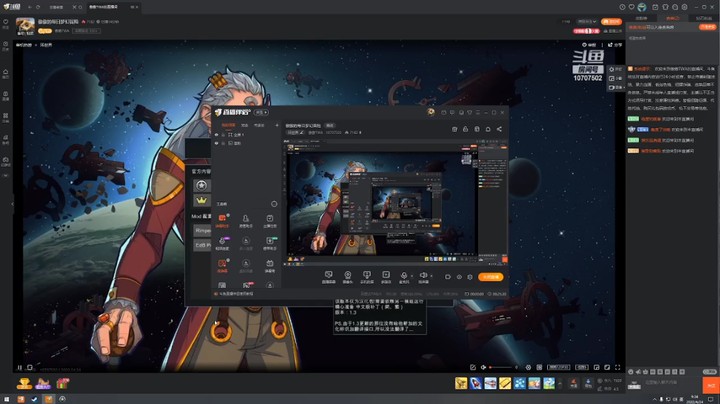The width and height of the screenshot is (720, 404).
Task: Click the round user avatar in Douyu top bar
Action: point(642,7)
